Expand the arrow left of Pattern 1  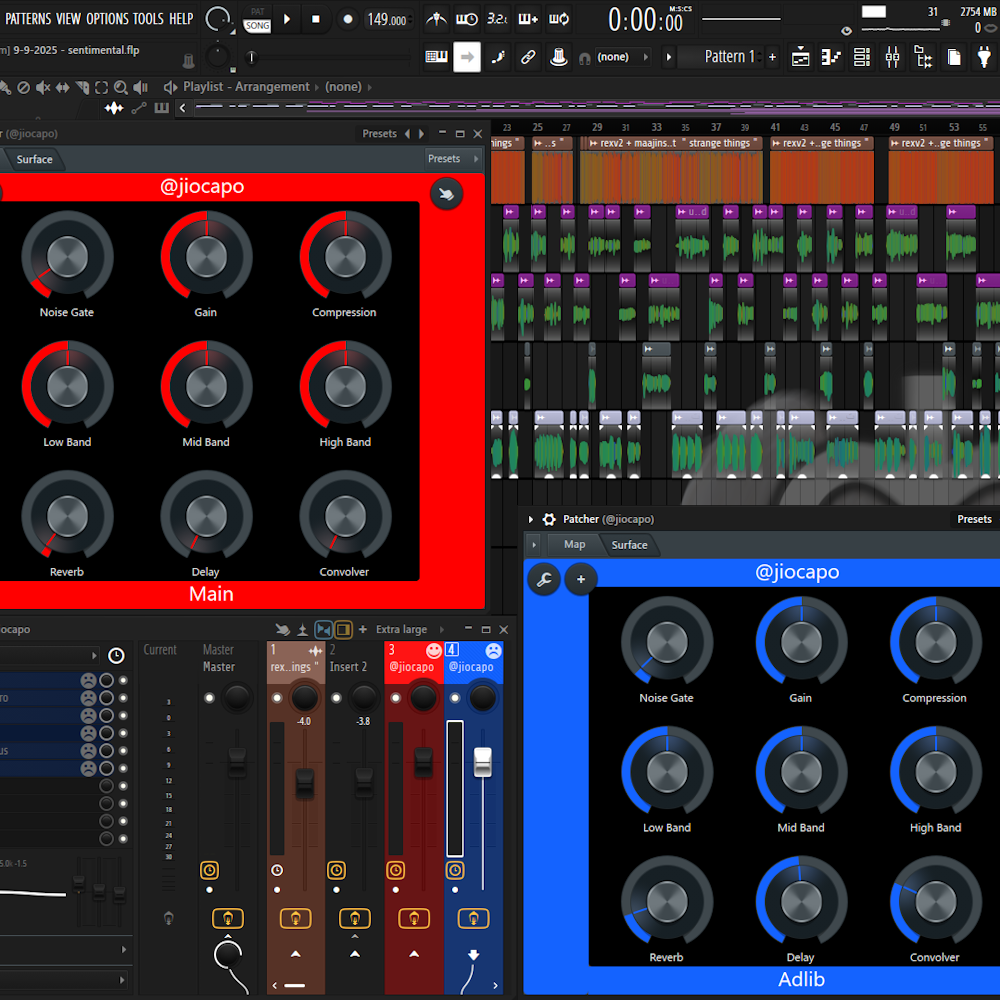click(668, 57)
